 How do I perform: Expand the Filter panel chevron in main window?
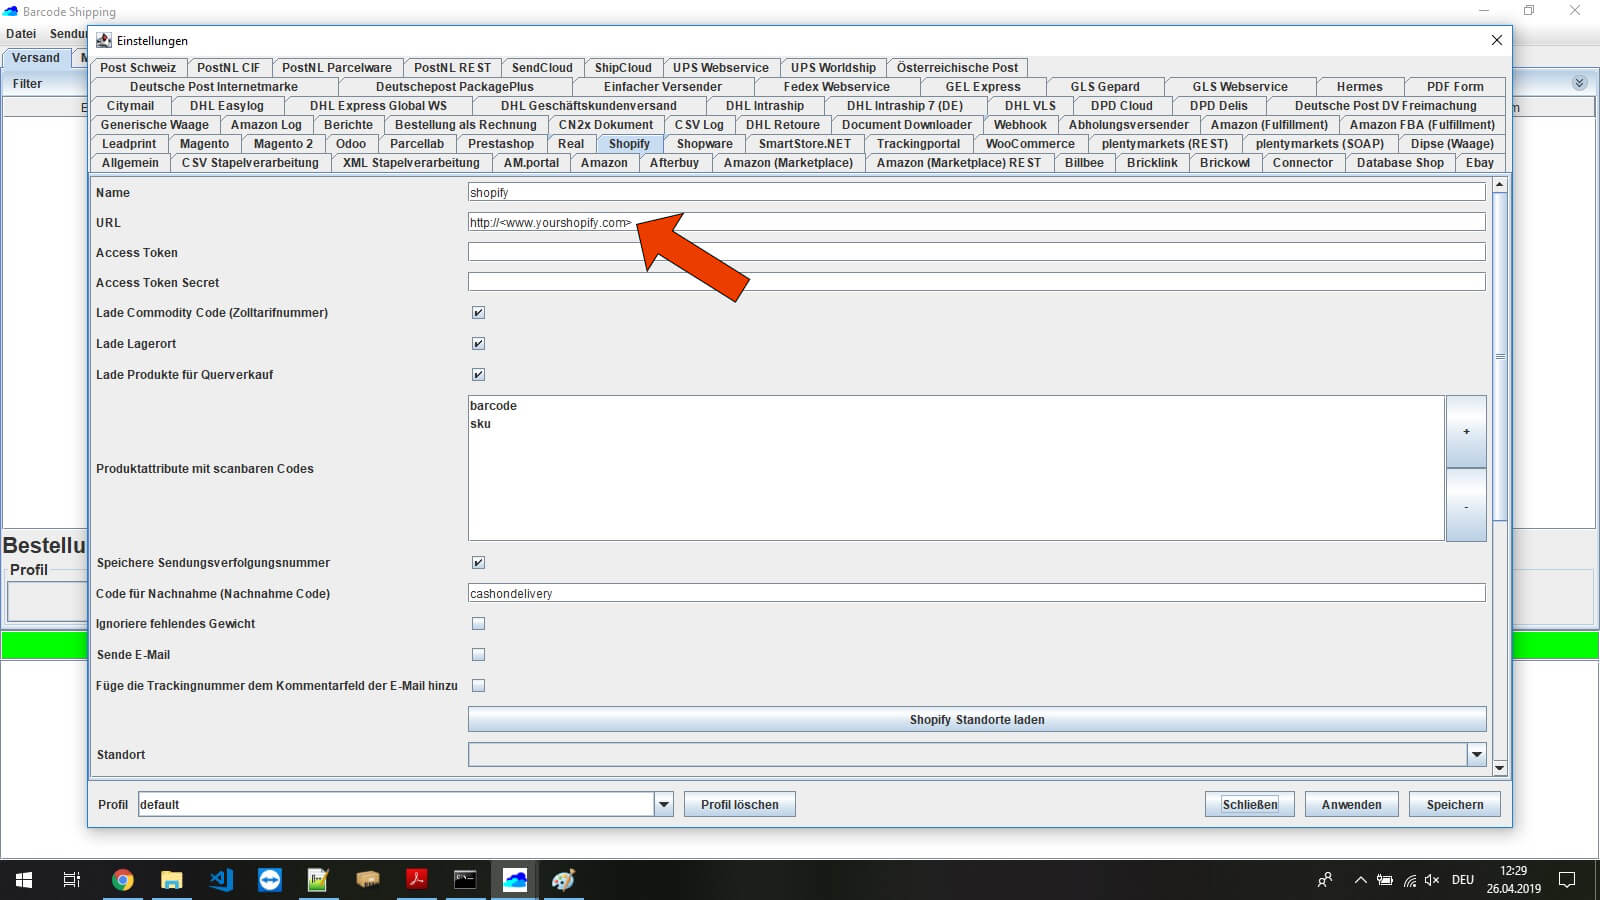click(x=1579, y=83)
